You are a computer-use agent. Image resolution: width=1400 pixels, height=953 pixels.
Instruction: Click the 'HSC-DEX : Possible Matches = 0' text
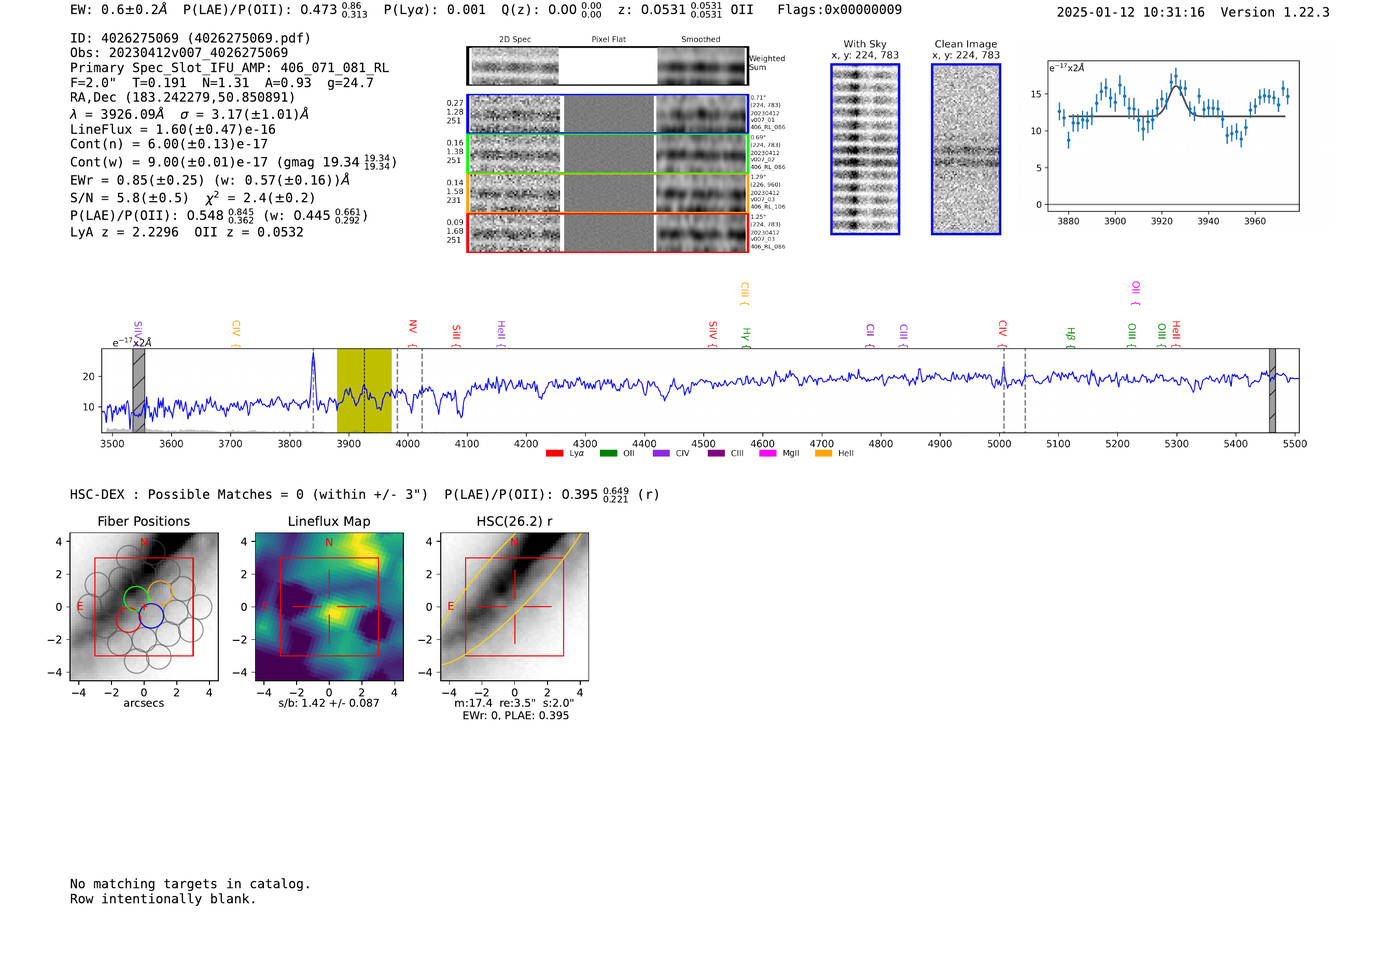249,495
